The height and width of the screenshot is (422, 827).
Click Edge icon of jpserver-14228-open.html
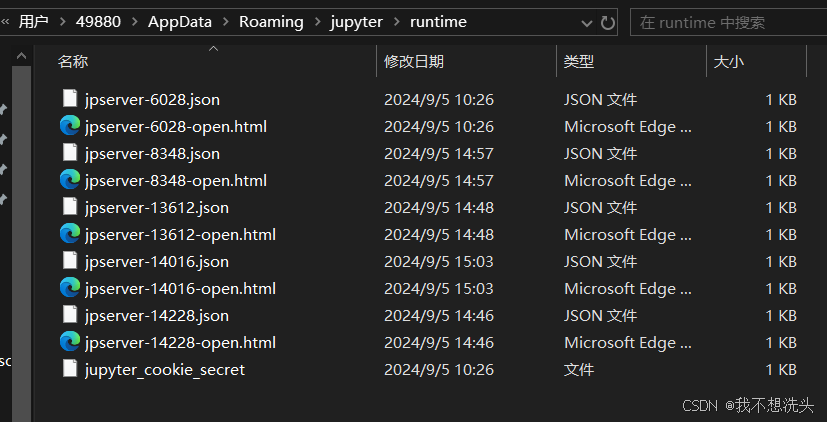[70, 342]
